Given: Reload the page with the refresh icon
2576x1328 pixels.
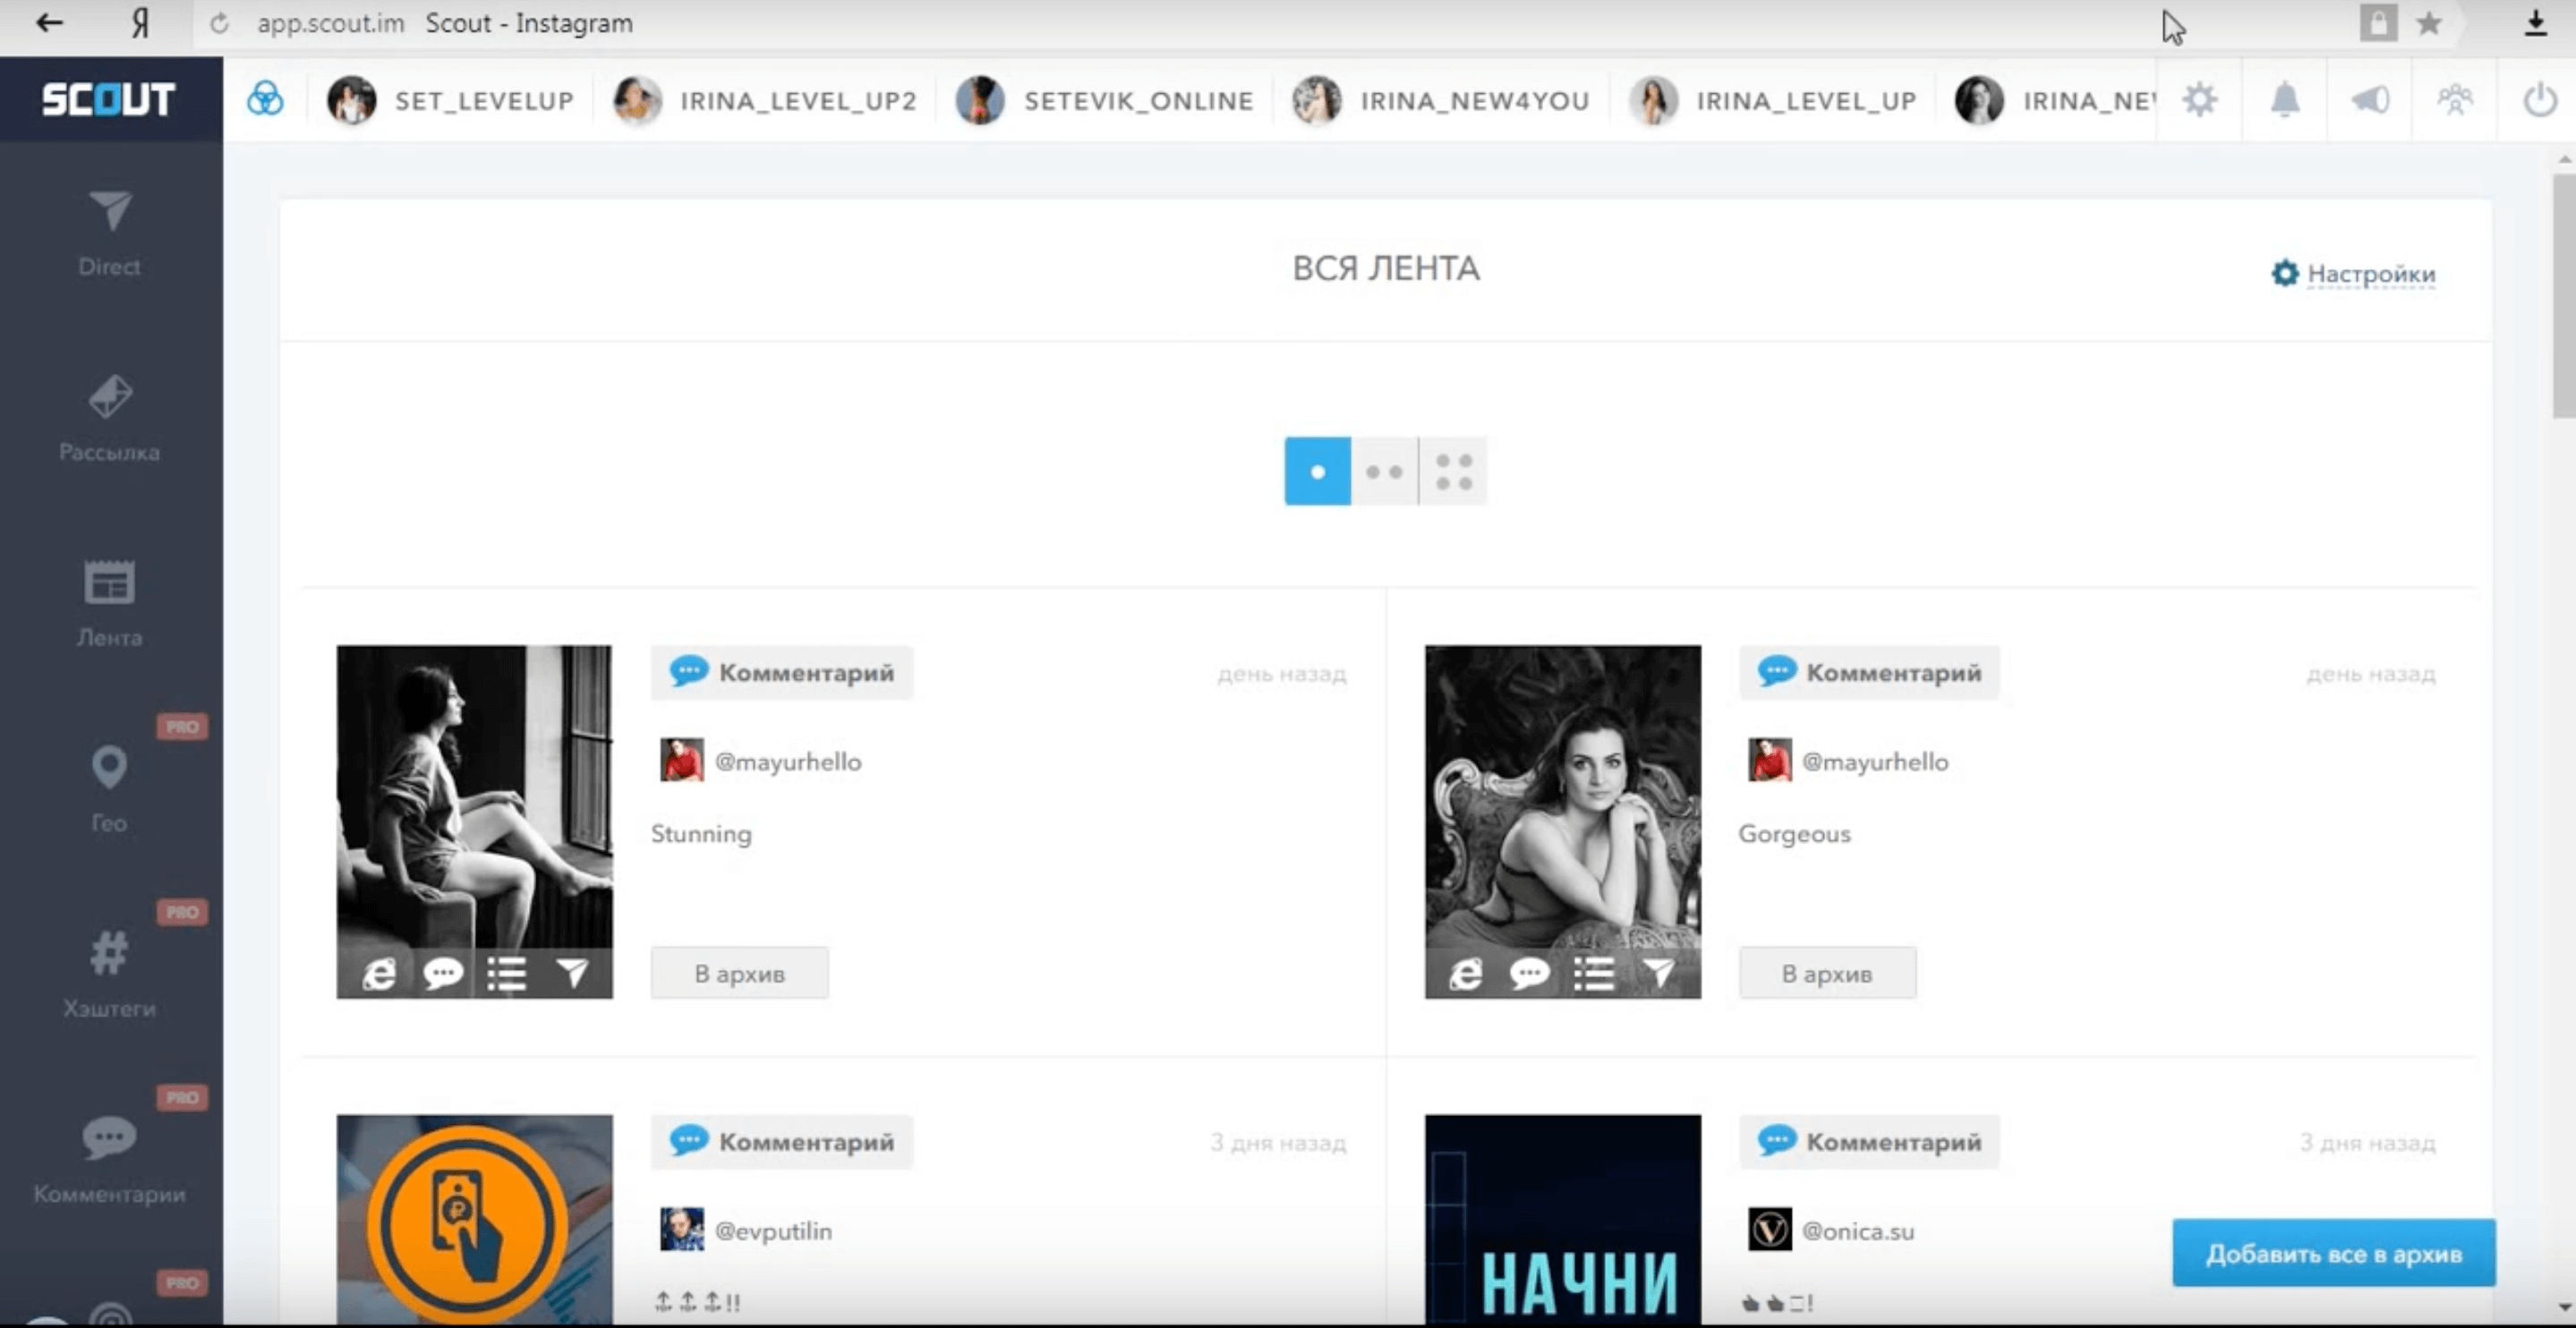Looking at the screenshot, I should [219, 23].
